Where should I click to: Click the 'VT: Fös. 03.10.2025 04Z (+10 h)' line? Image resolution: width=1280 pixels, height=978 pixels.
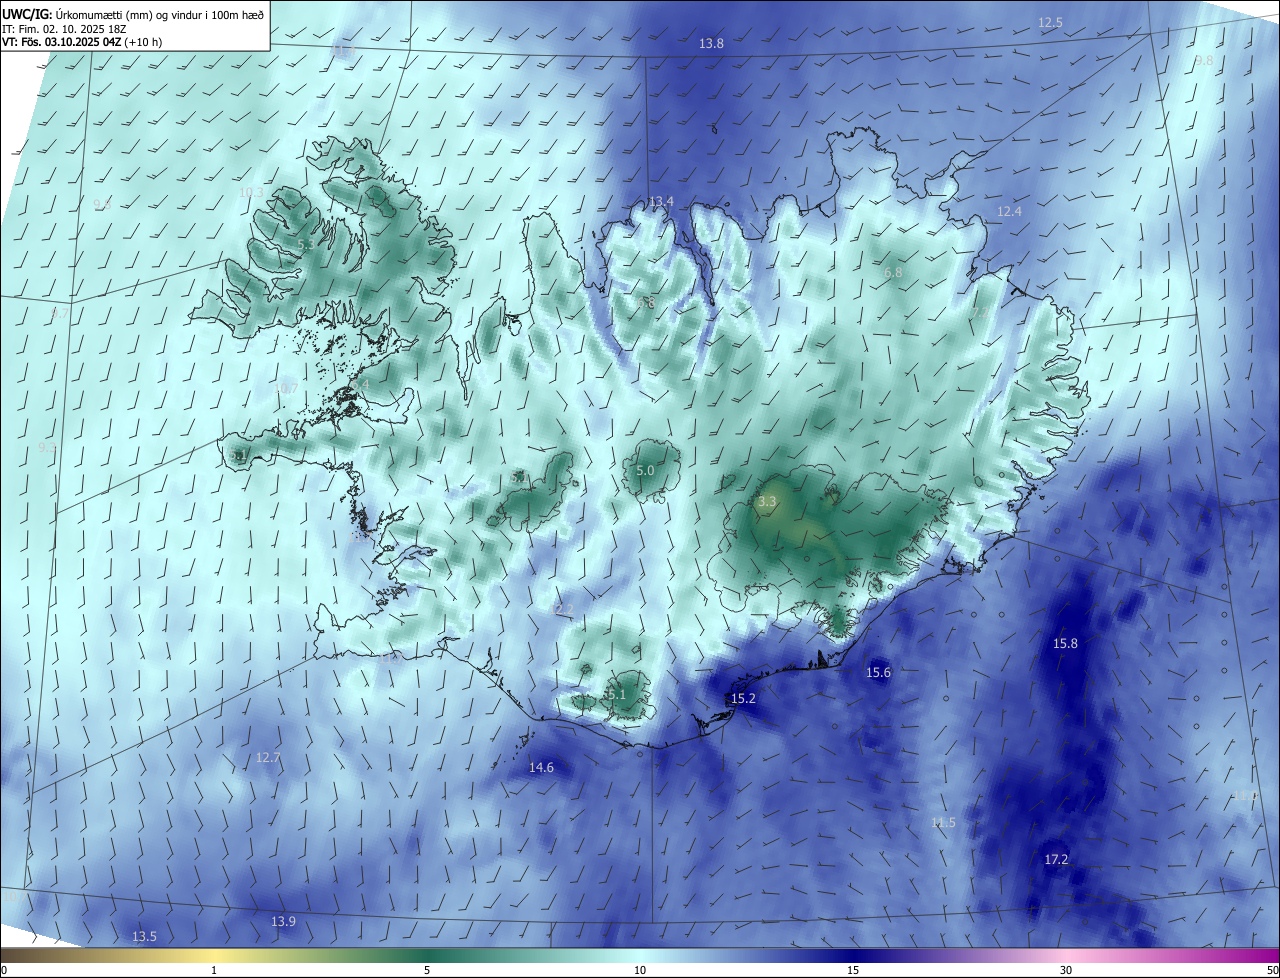(x=82, y=42)
